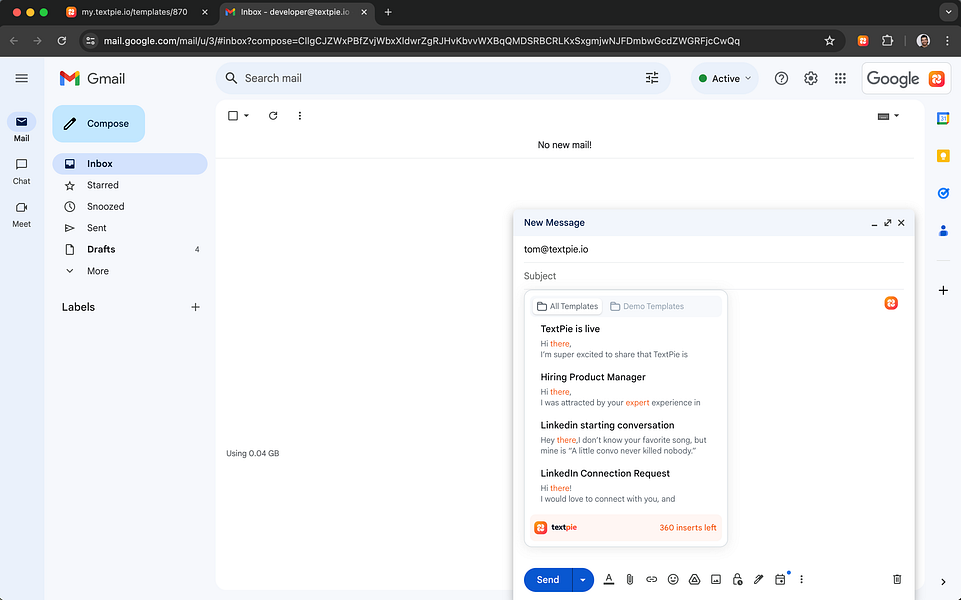Switch to the All Templates tab

coord(567,305)
